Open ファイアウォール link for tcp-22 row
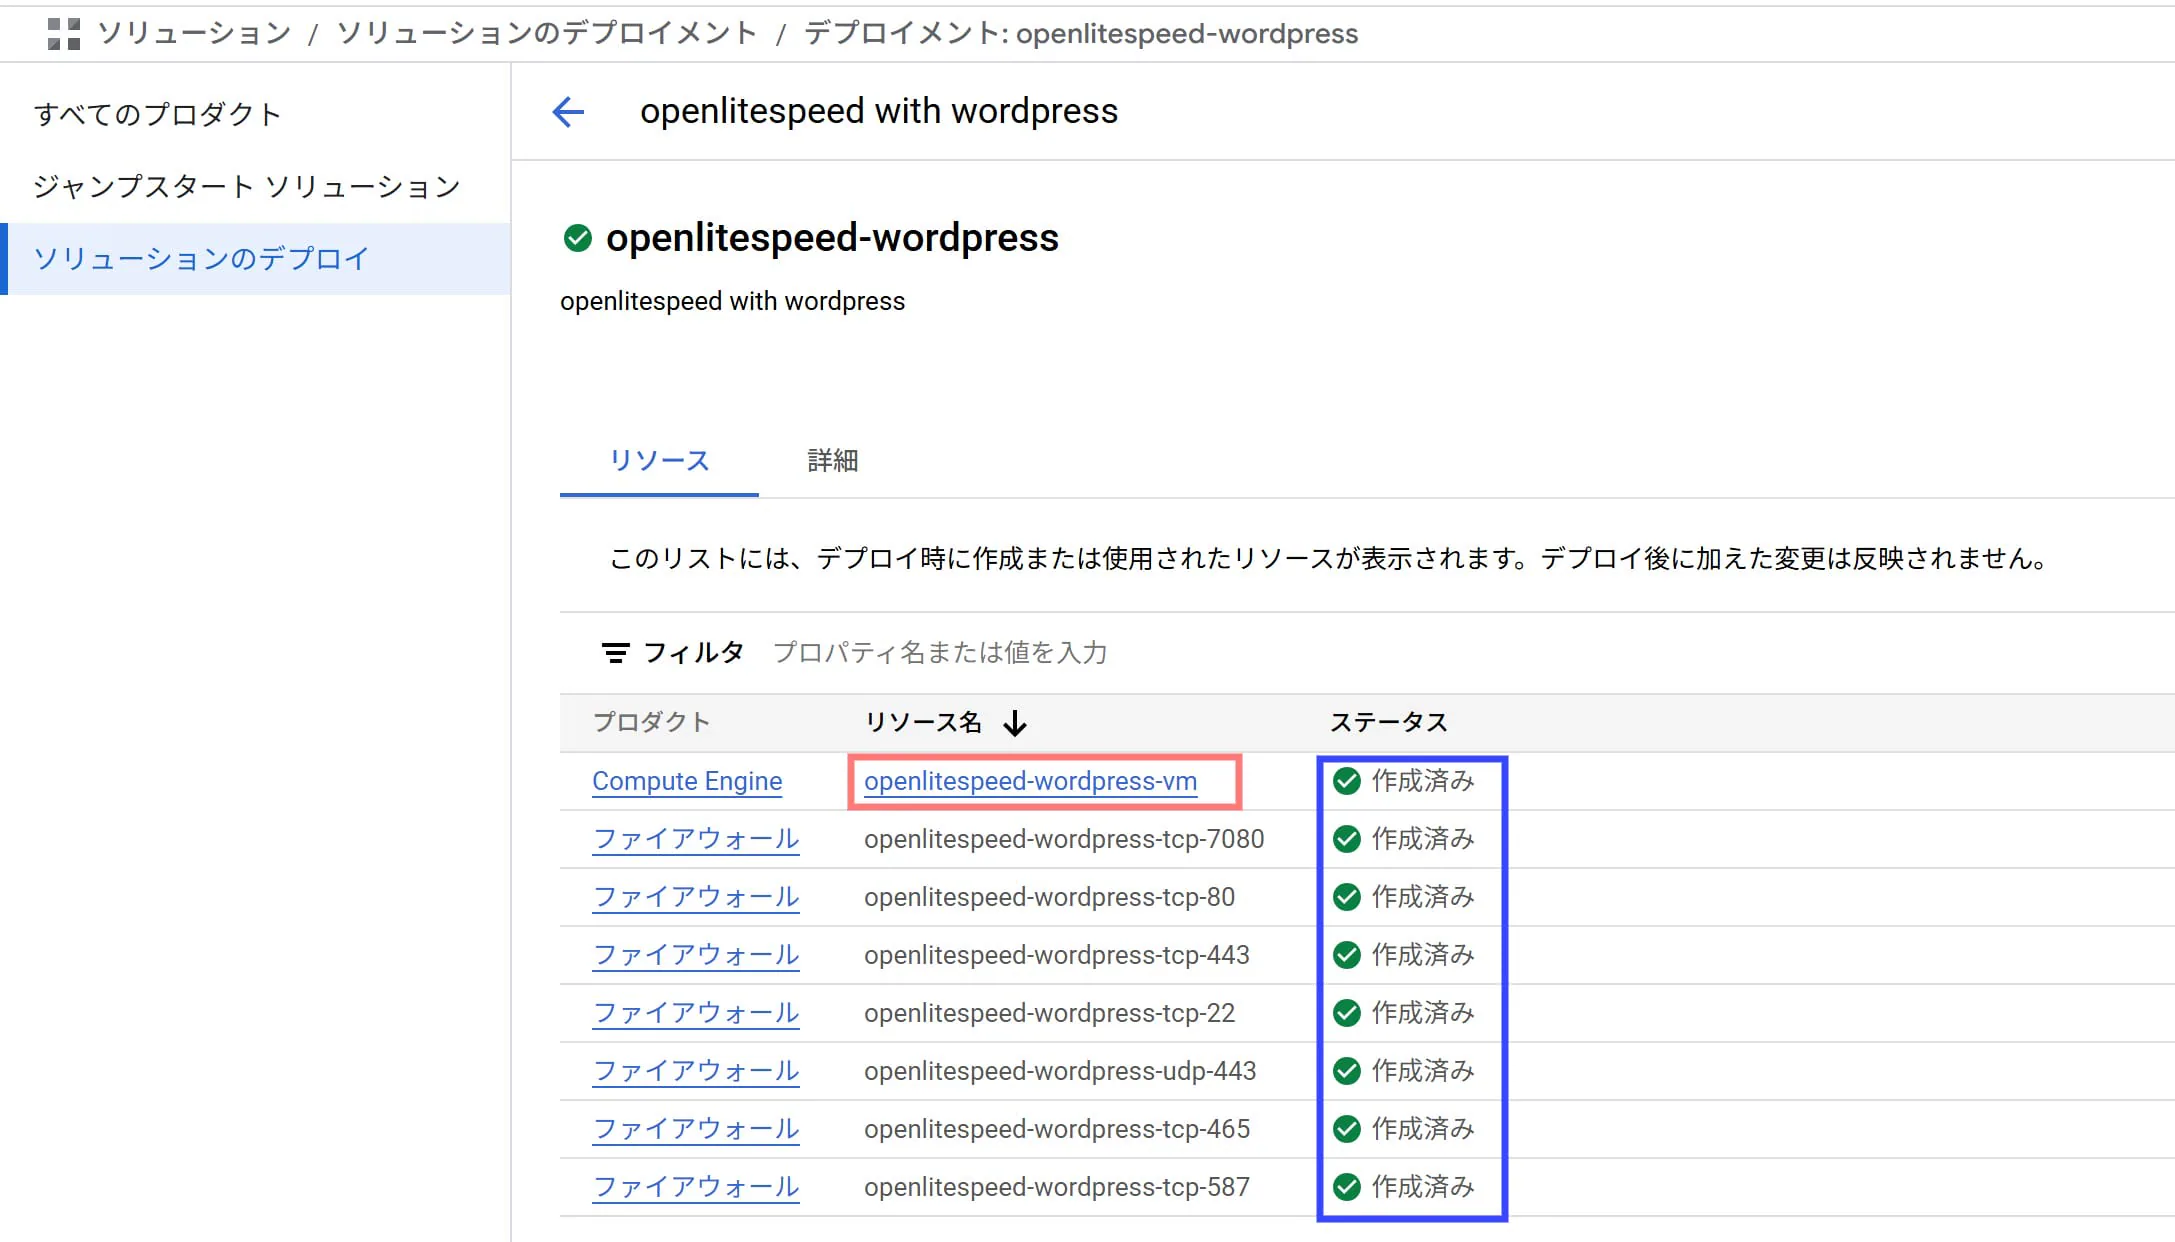The height and width of the screenshot is (1242, 2175). (x=696, y=1013)
